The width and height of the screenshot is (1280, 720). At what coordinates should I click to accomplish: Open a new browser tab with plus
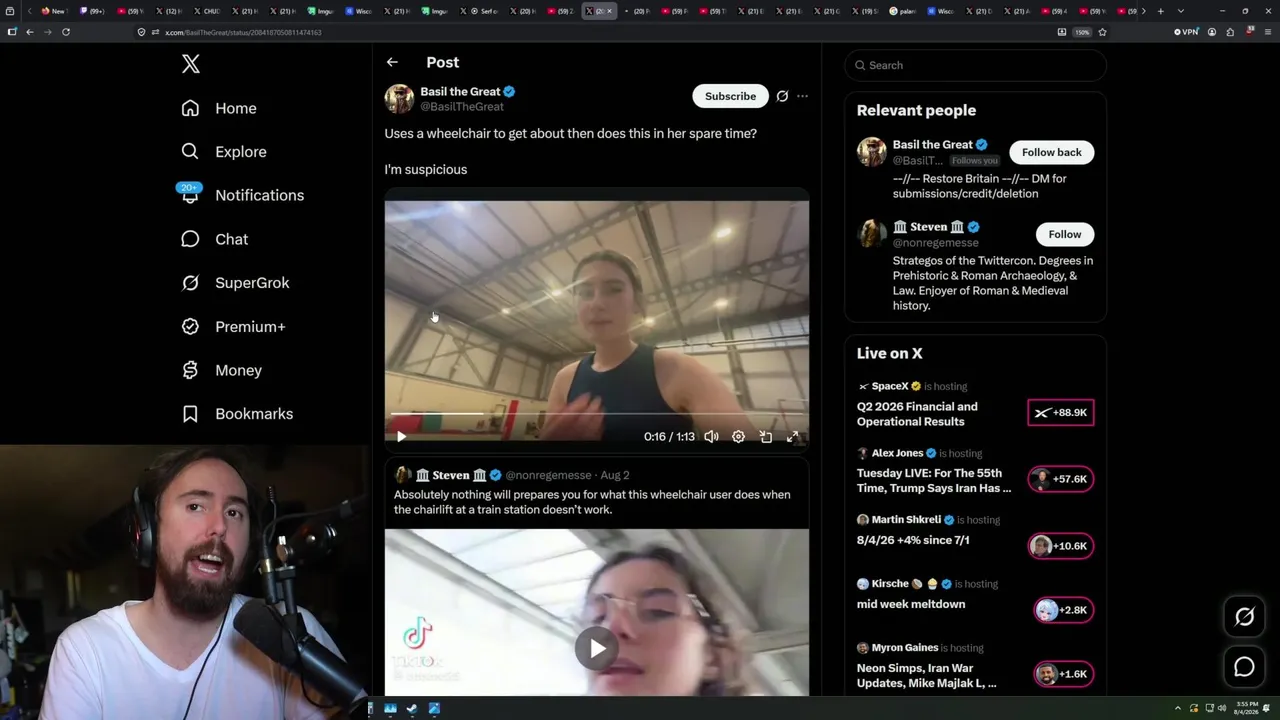tap(1160, 11)
